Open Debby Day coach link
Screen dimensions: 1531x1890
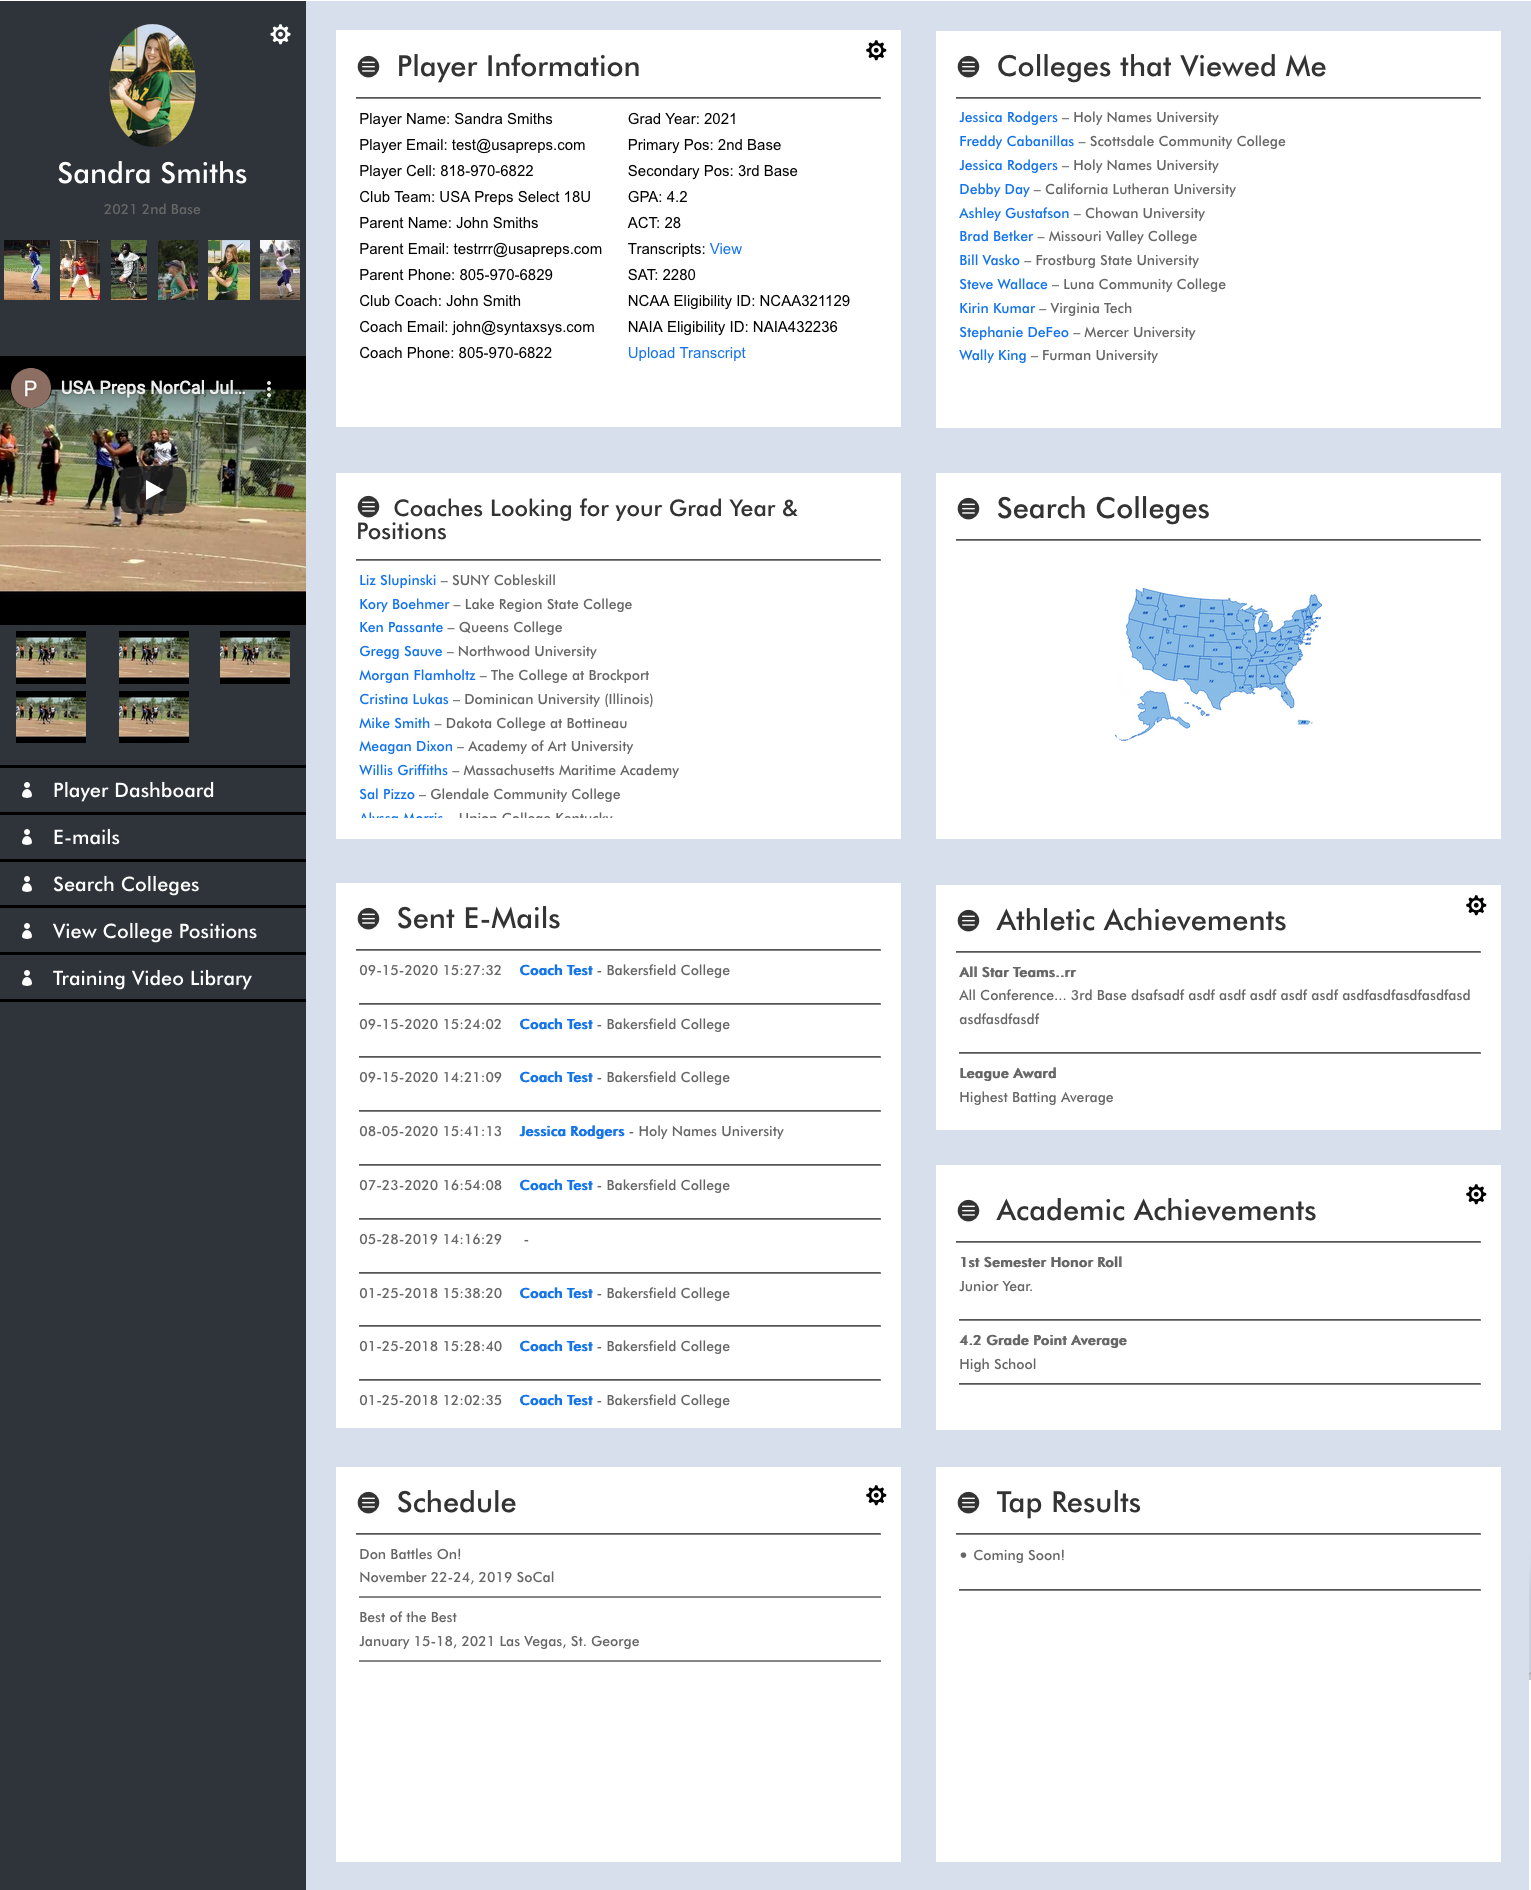(x=994, y=189)
